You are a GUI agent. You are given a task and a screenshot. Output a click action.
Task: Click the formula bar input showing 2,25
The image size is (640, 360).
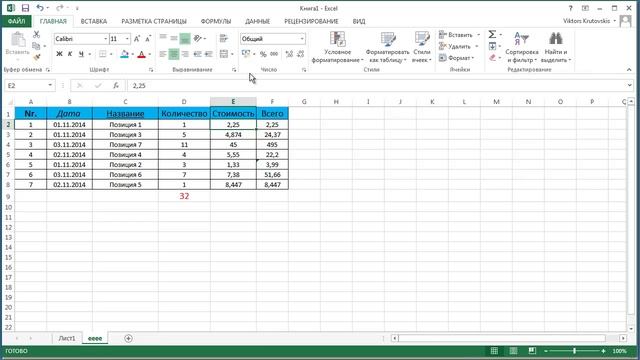click(376, 85)
